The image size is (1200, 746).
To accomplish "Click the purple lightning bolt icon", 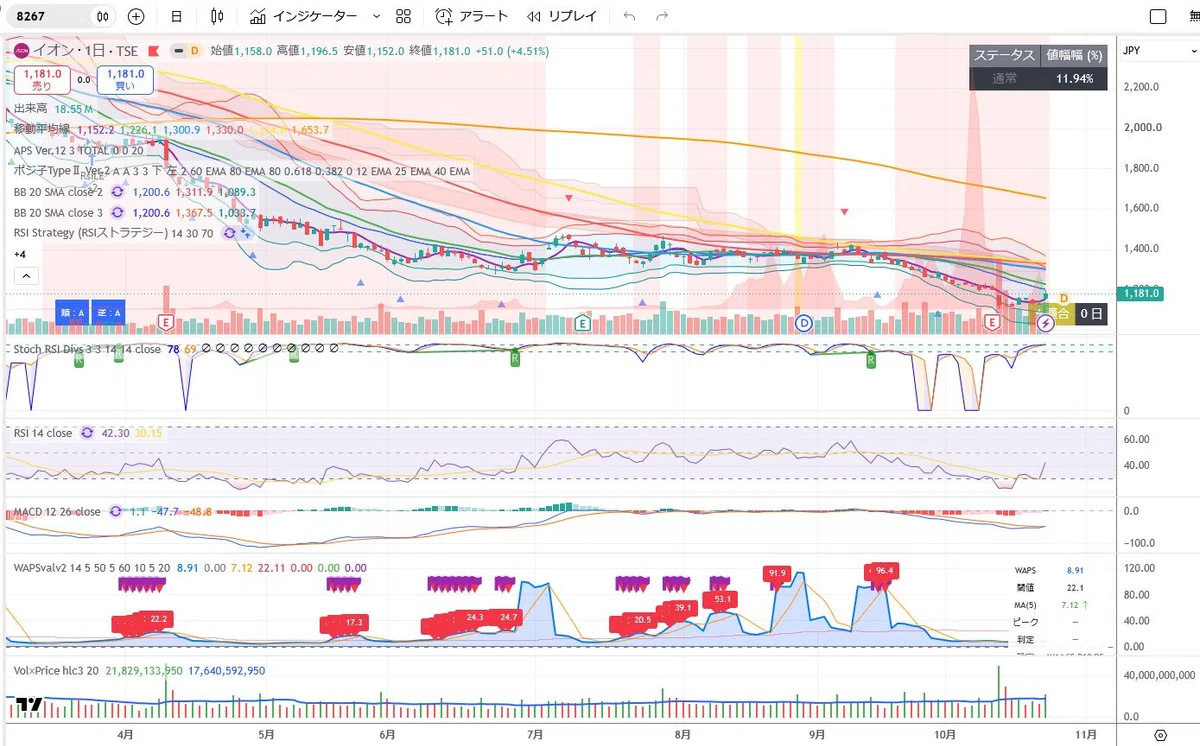I will tap(1045, 323).
